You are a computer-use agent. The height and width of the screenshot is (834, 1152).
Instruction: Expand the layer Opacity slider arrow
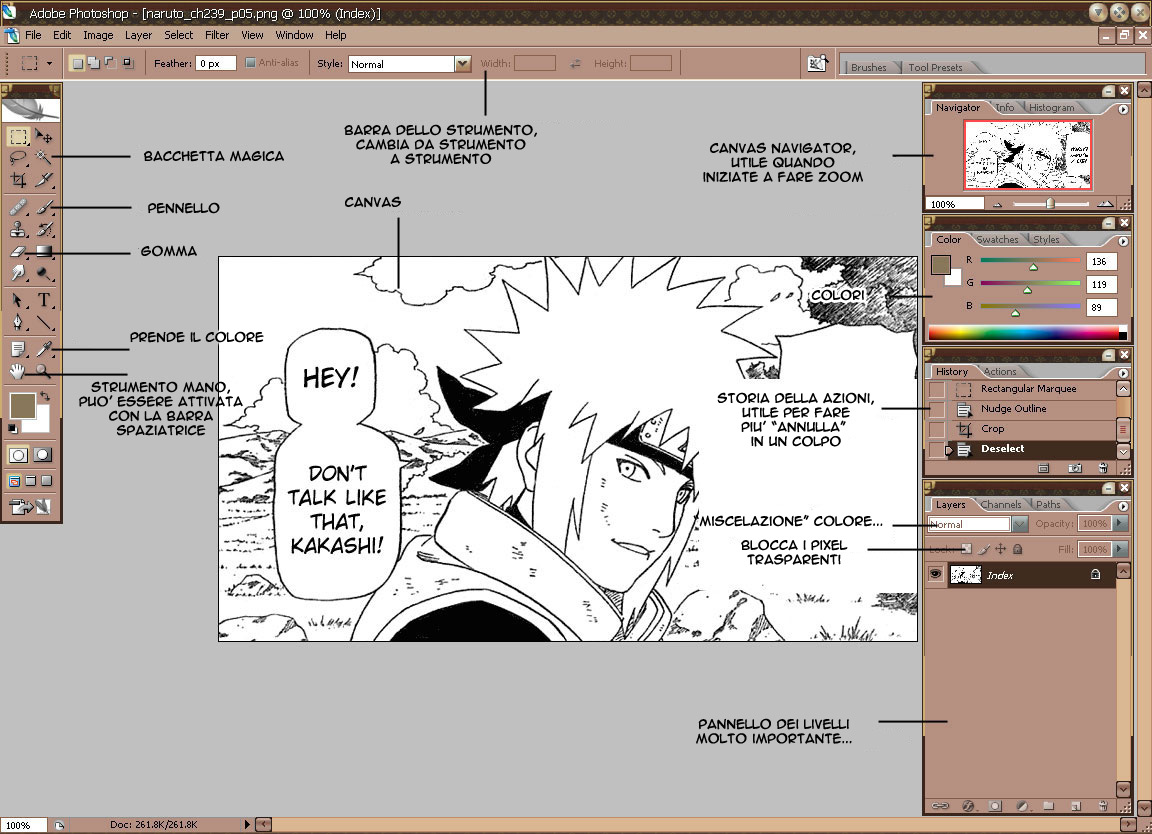point(1119,524)
